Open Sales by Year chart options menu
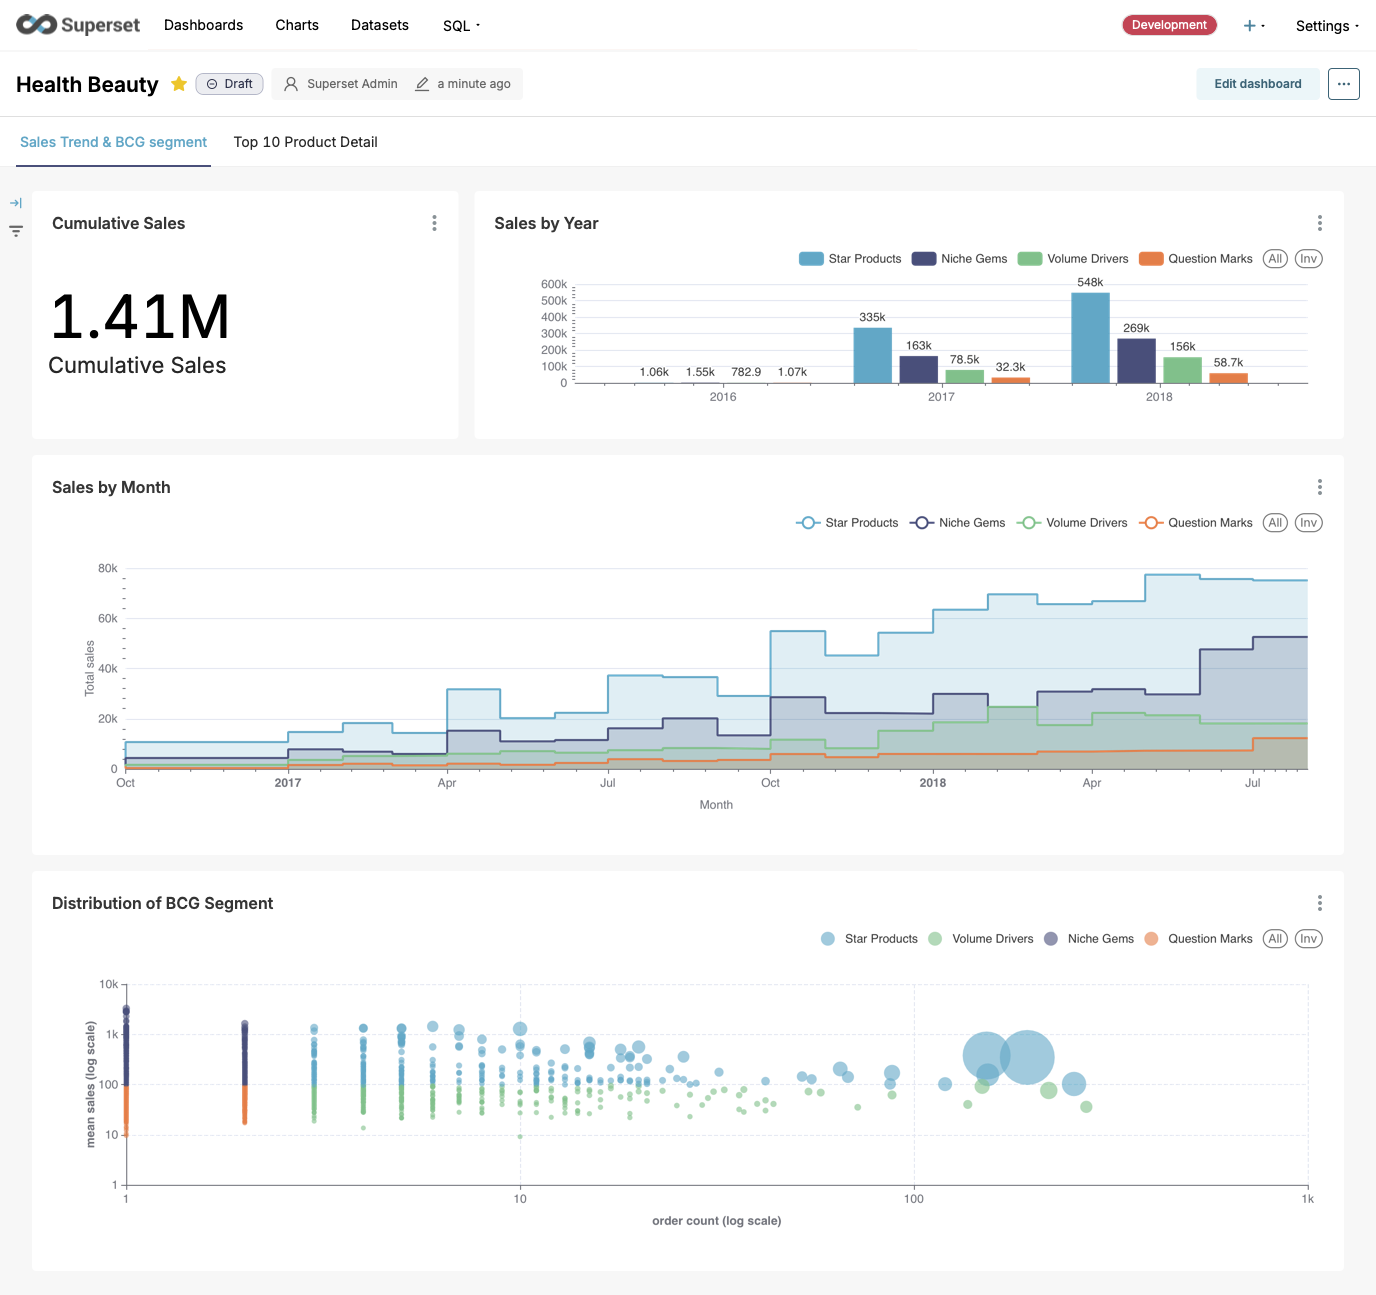The width and height of the screenshot is (1376, 1295). (x=1319, y=223)
